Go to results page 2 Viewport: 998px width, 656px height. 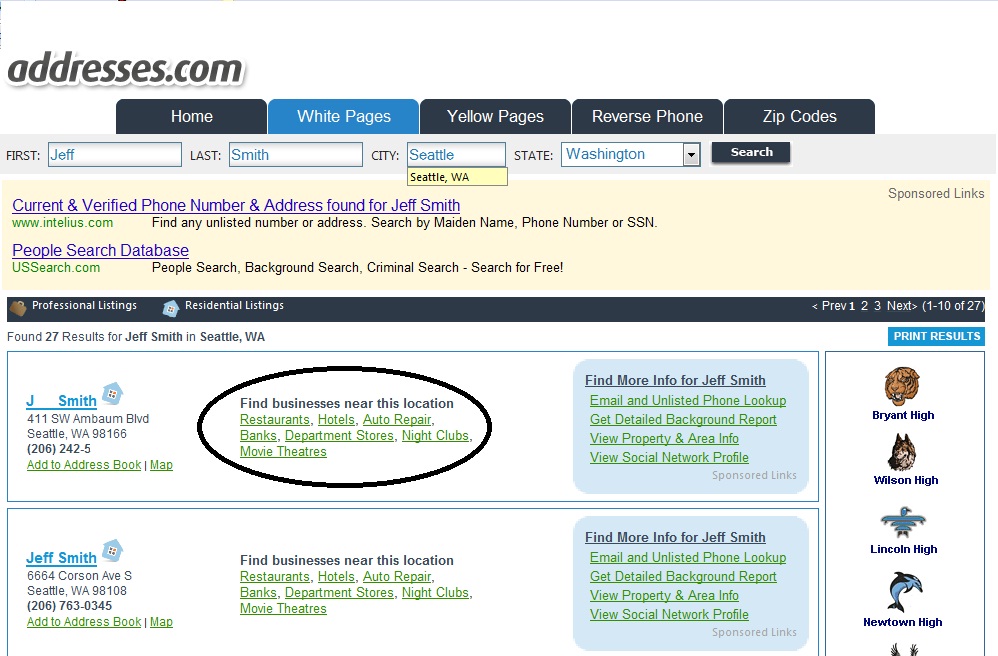tap(864, 306)
